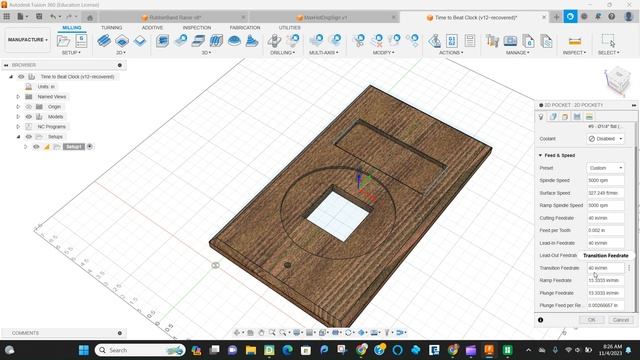The image size is (640, 360).
Task: Open the SETUP dropdown menu
Action: (x=71, y=53)
